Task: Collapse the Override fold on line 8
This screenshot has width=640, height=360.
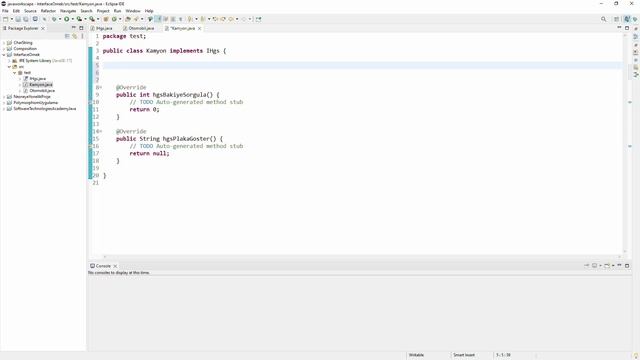Action: click(101, 87)
